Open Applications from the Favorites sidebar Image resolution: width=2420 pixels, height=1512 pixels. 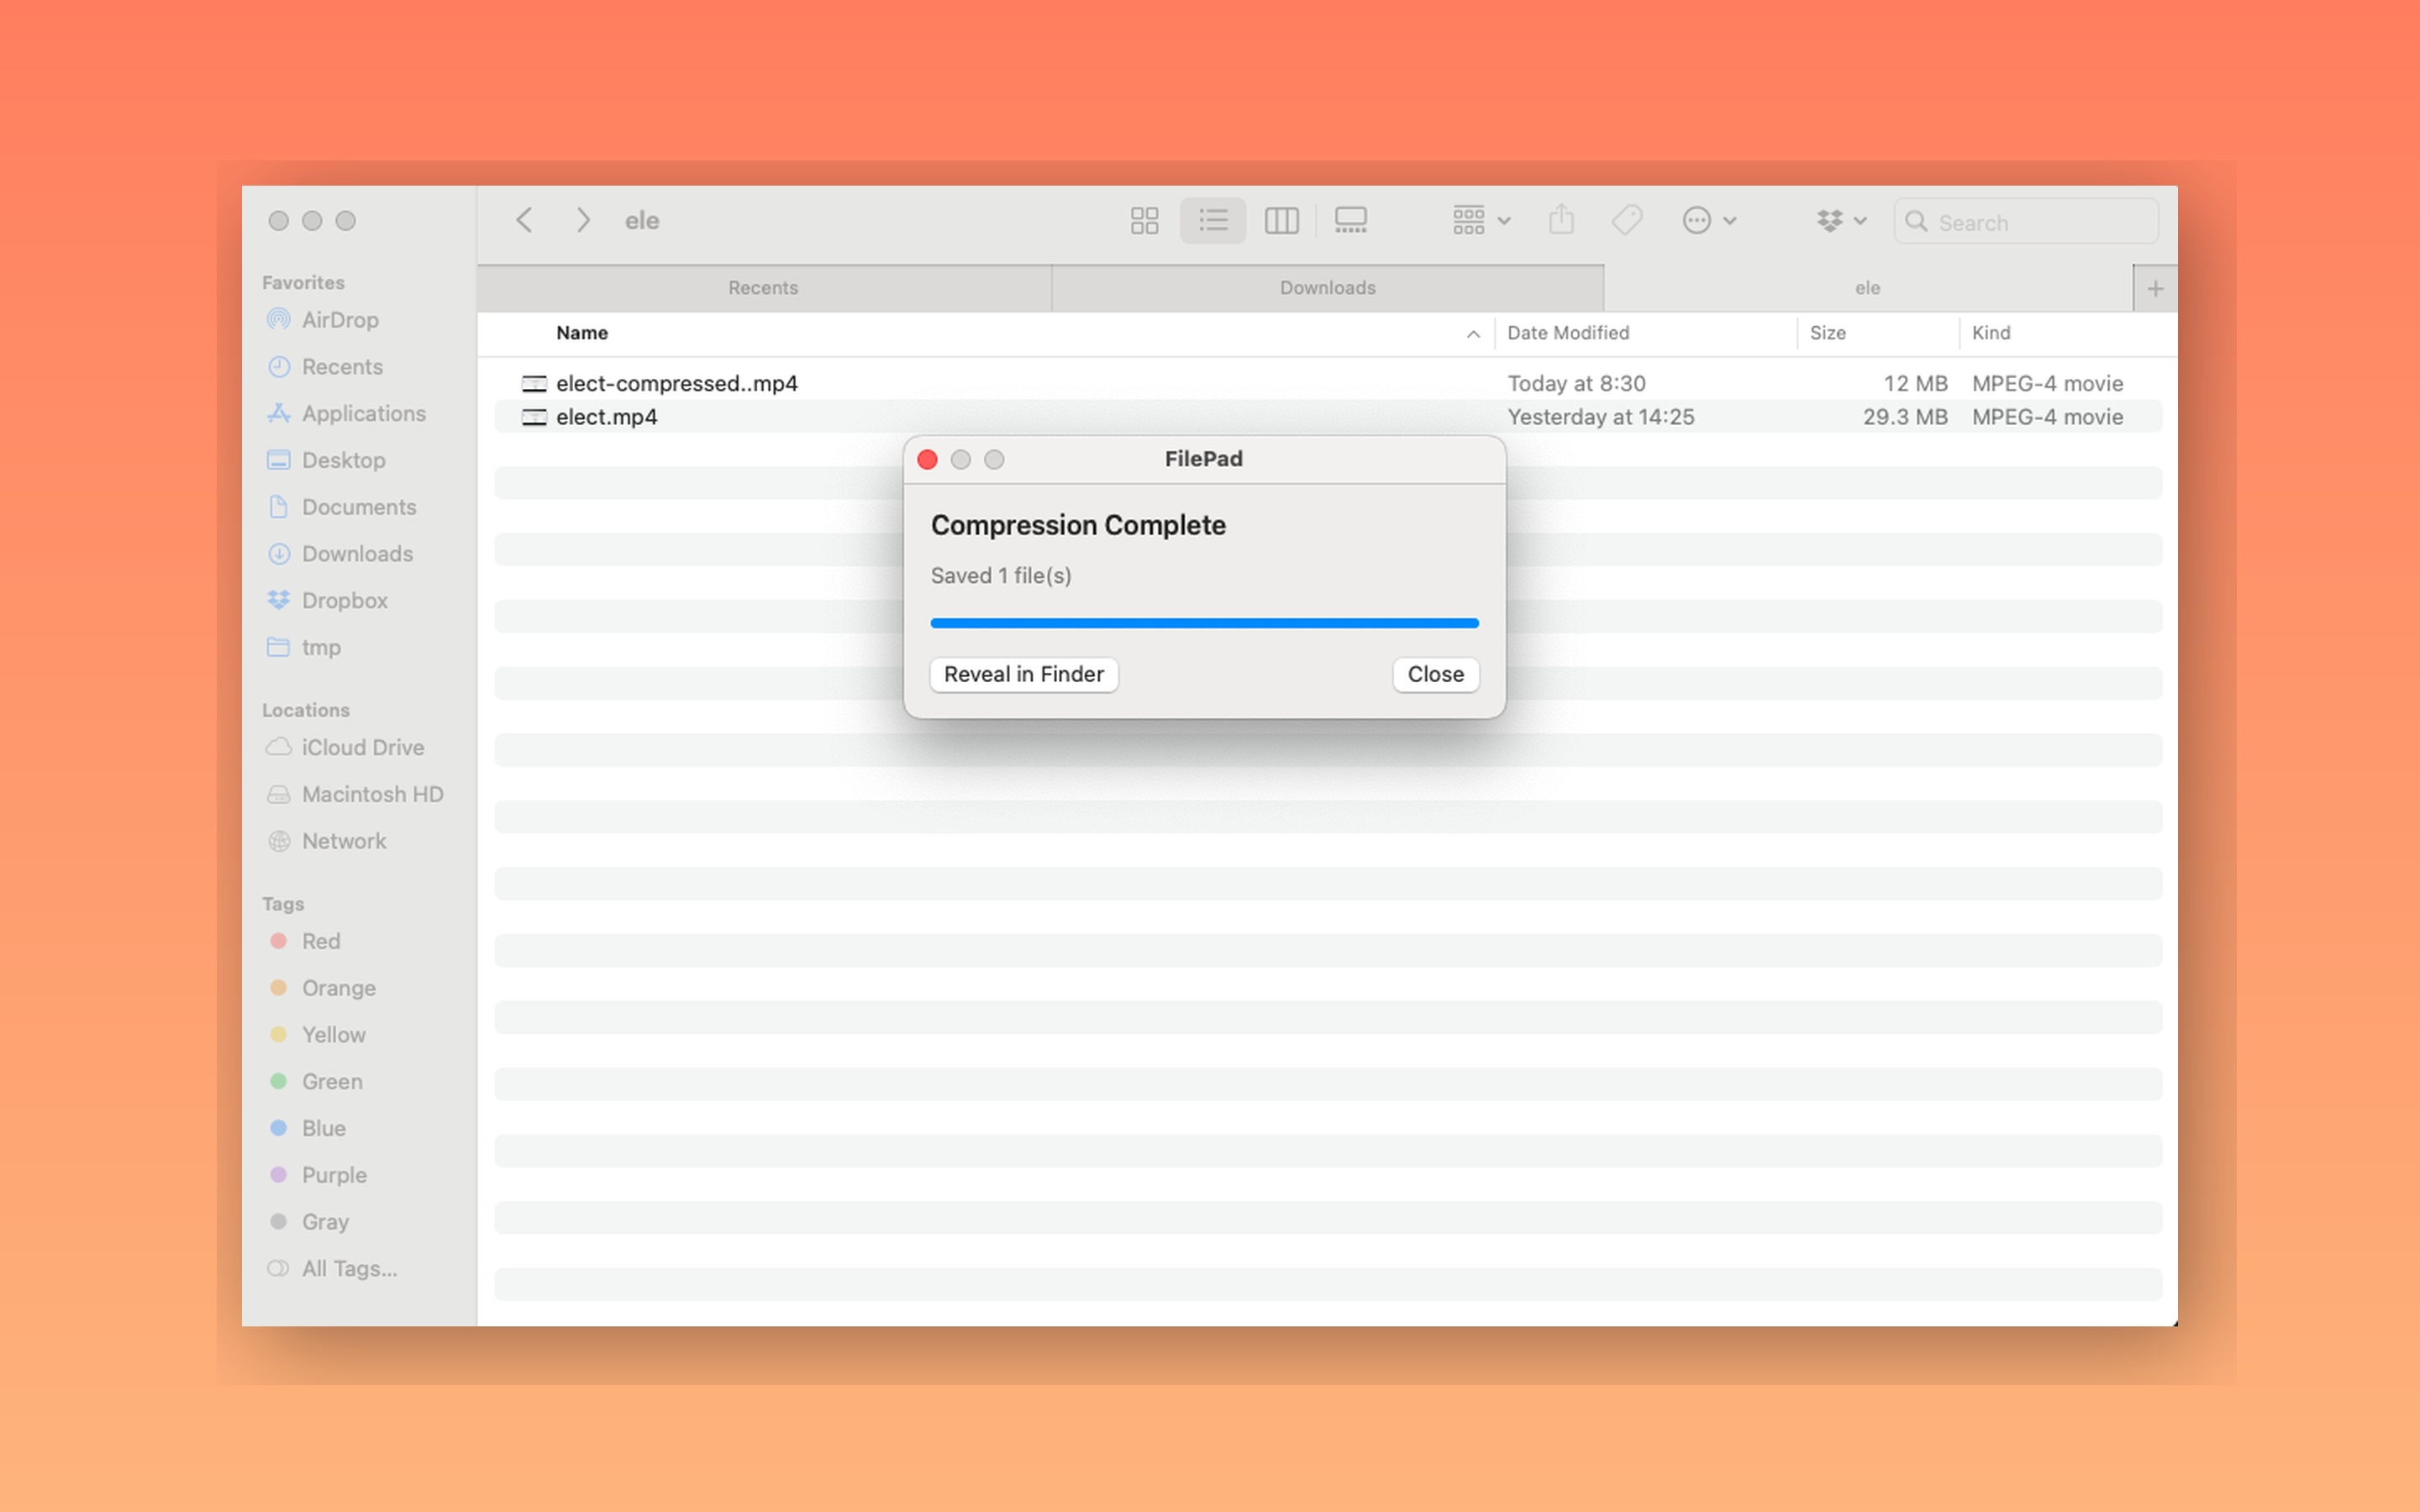[361, 413]
